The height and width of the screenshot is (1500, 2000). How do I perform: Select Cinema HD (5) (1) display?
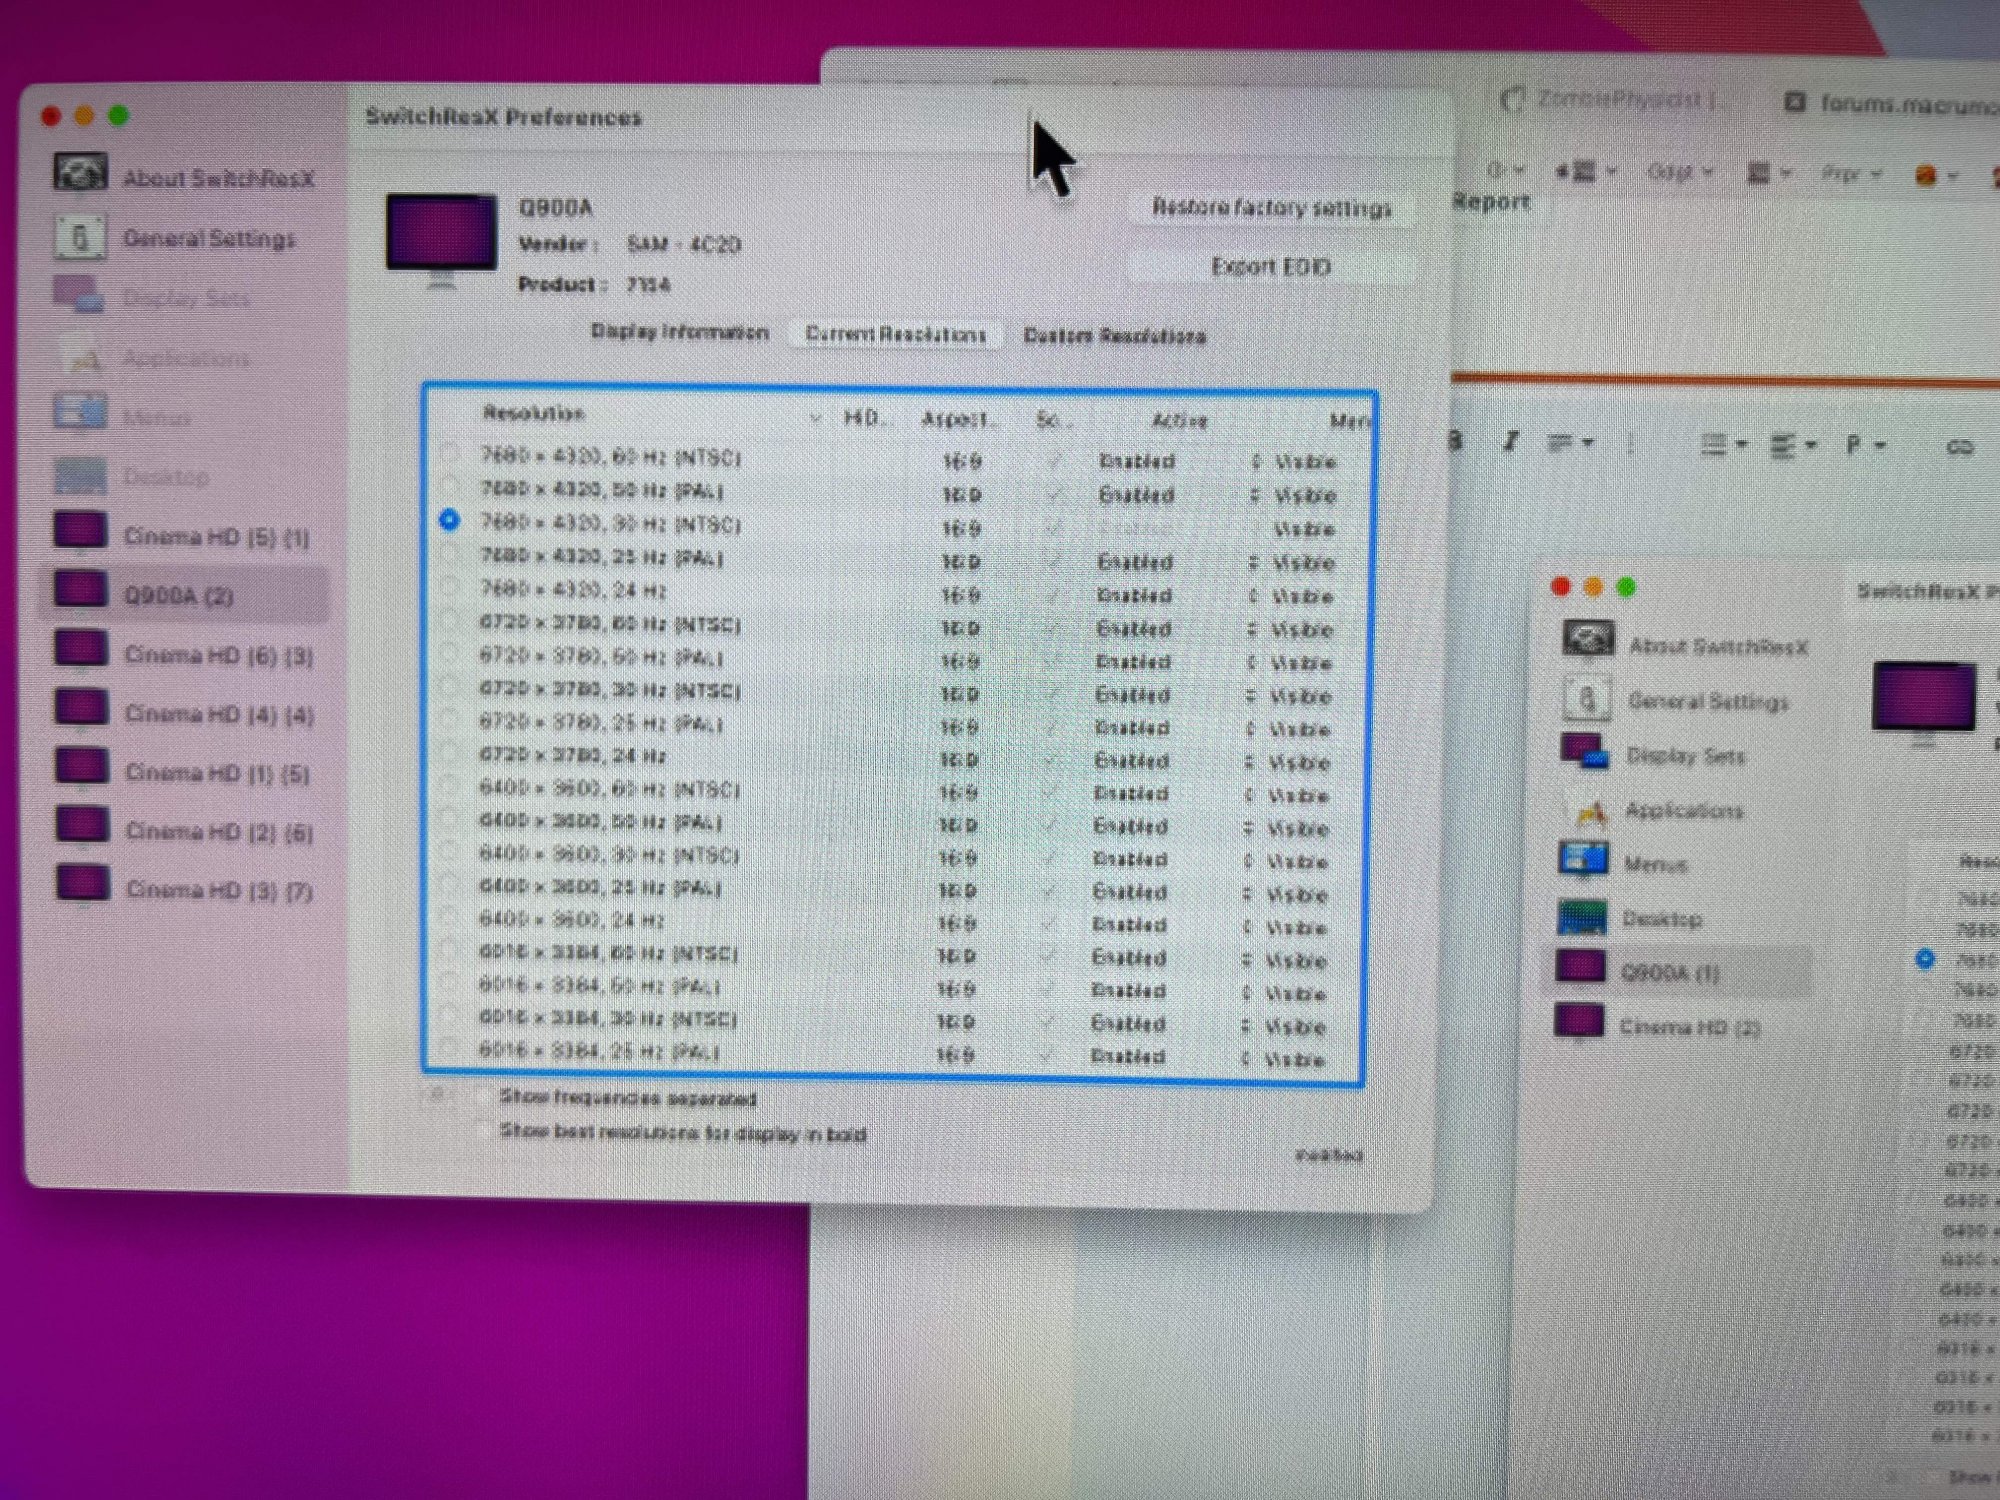coord(215,537)
